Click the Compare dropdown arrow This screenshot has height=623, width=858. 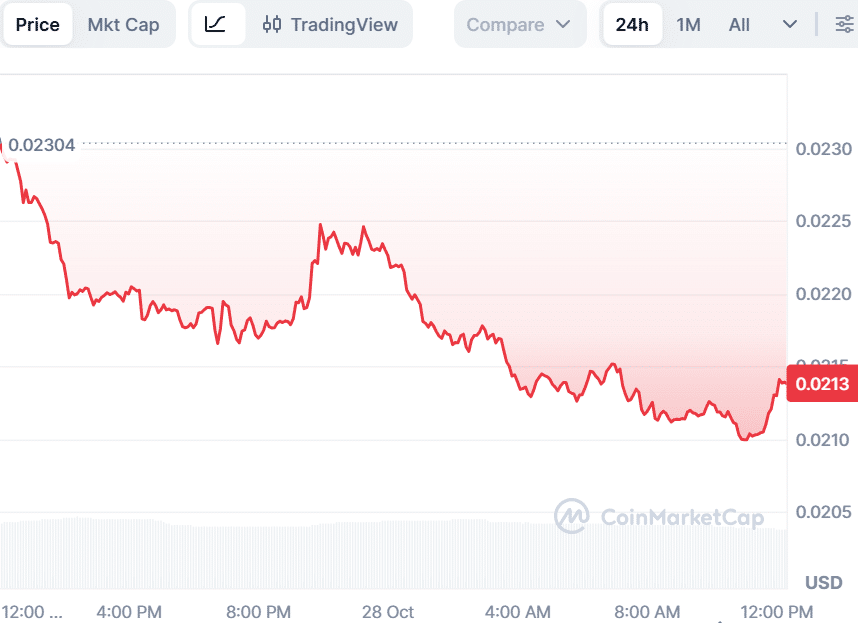point(563,25)
